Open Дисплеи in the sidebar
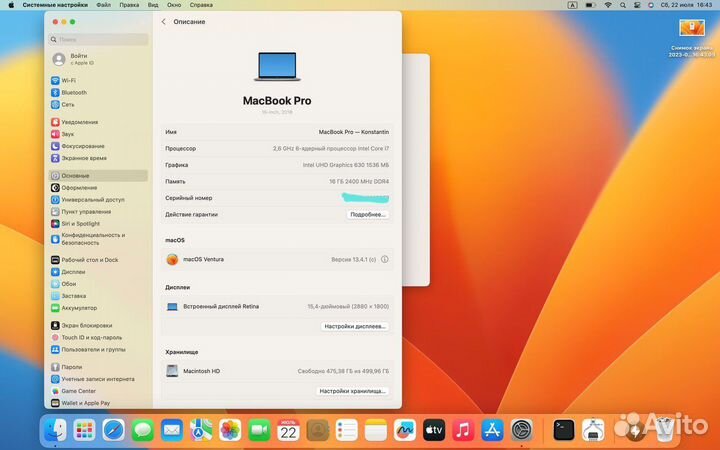This screenshot has height=450, width=720. click(68, 272)
